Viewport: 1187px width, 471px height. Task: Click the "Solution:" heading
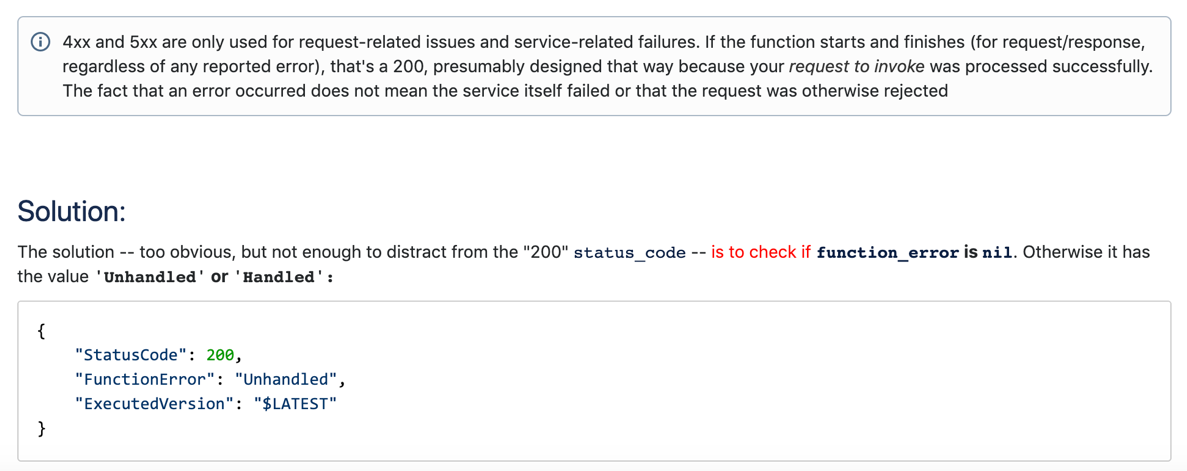coord(71,211)
